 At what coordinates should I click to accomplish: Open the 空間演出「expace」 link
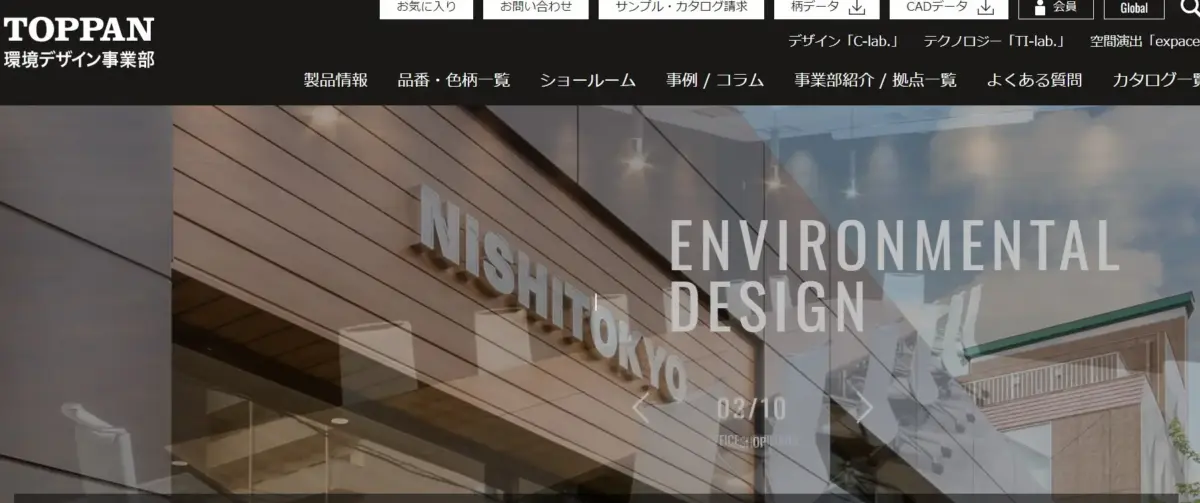(1144, 42)
